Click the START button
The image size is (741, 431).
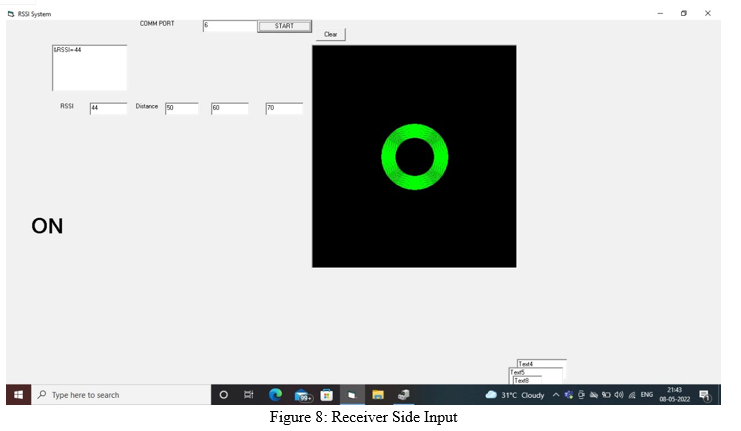tap(284, 26)
